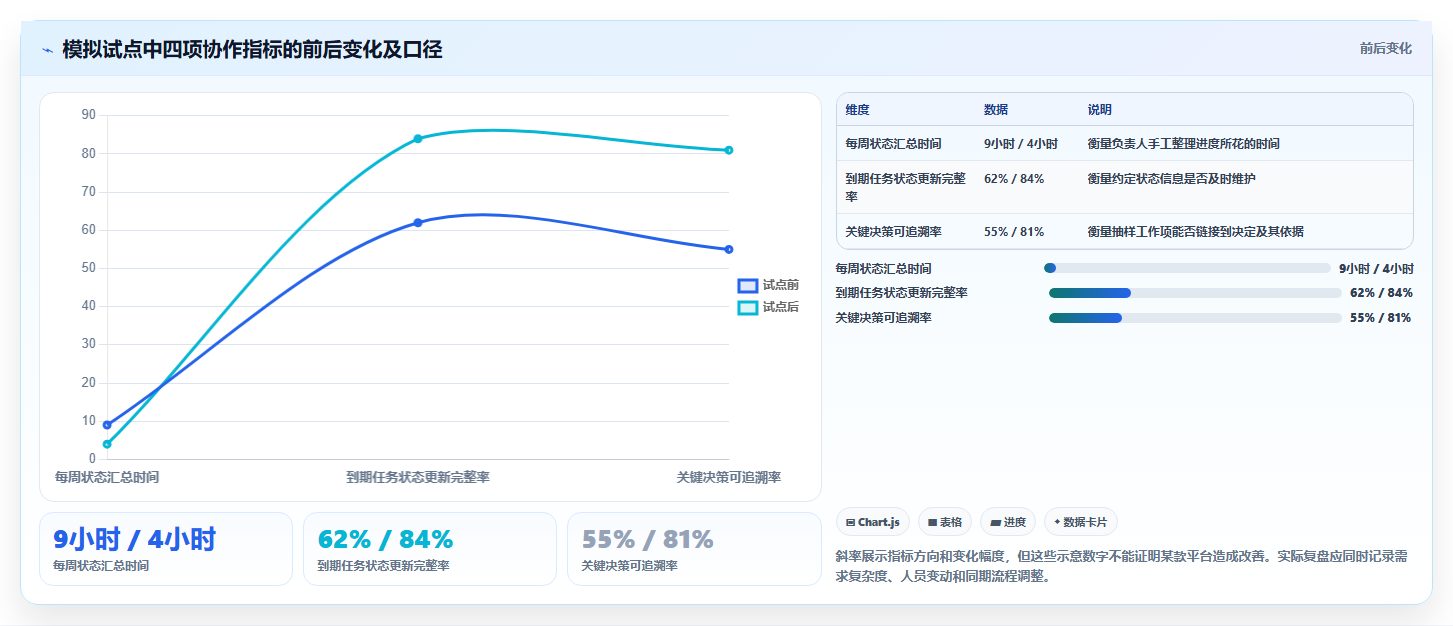Click the 维度 column header
This screenshot has width=1453, height=626.
(x=857, y=110)
